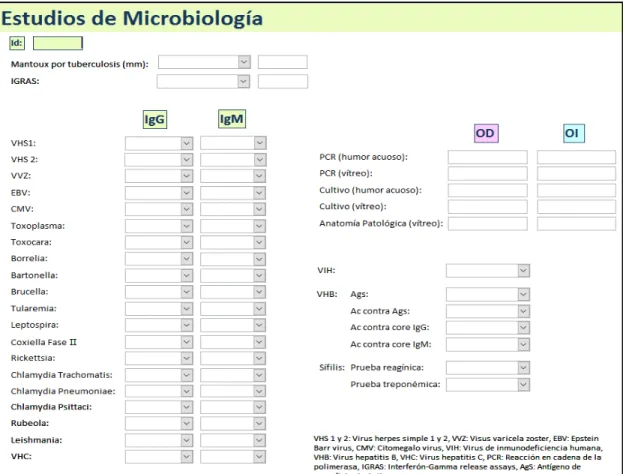Open the Chlamydia Pneumoniae IgM dropdown
The image size is (623, 474).
coord(260,391)
